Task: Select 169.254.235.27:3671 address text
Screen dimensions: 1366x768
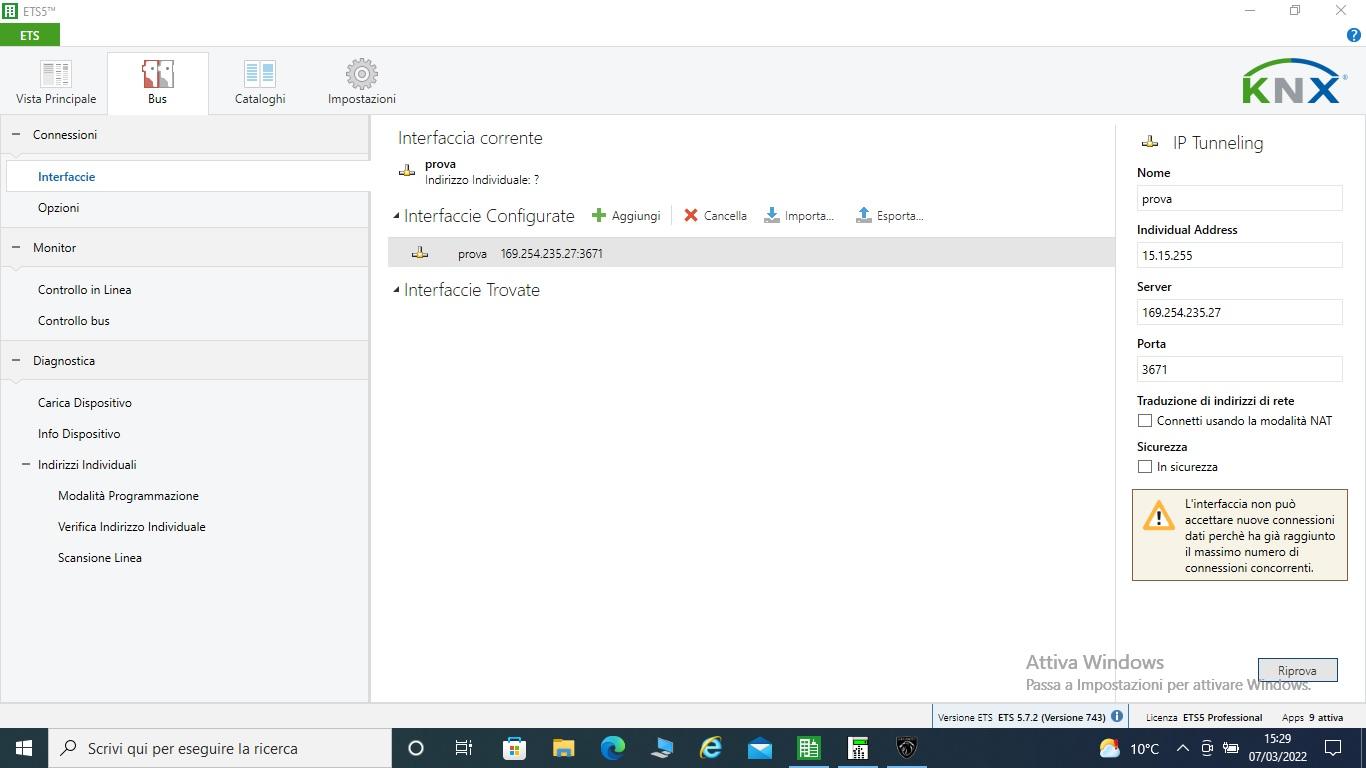Action: (x=552, y=254)
